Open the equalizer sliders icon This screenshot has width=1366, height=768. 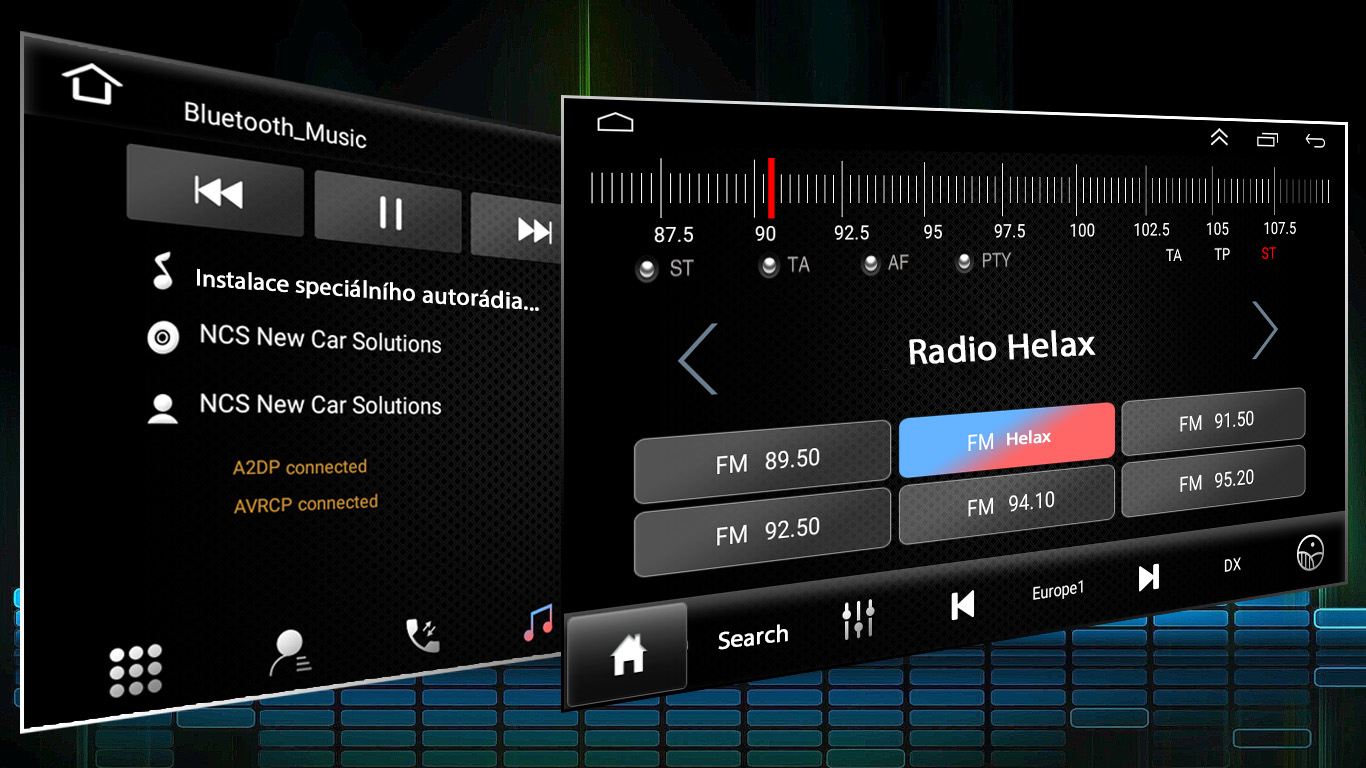(858, 620)
